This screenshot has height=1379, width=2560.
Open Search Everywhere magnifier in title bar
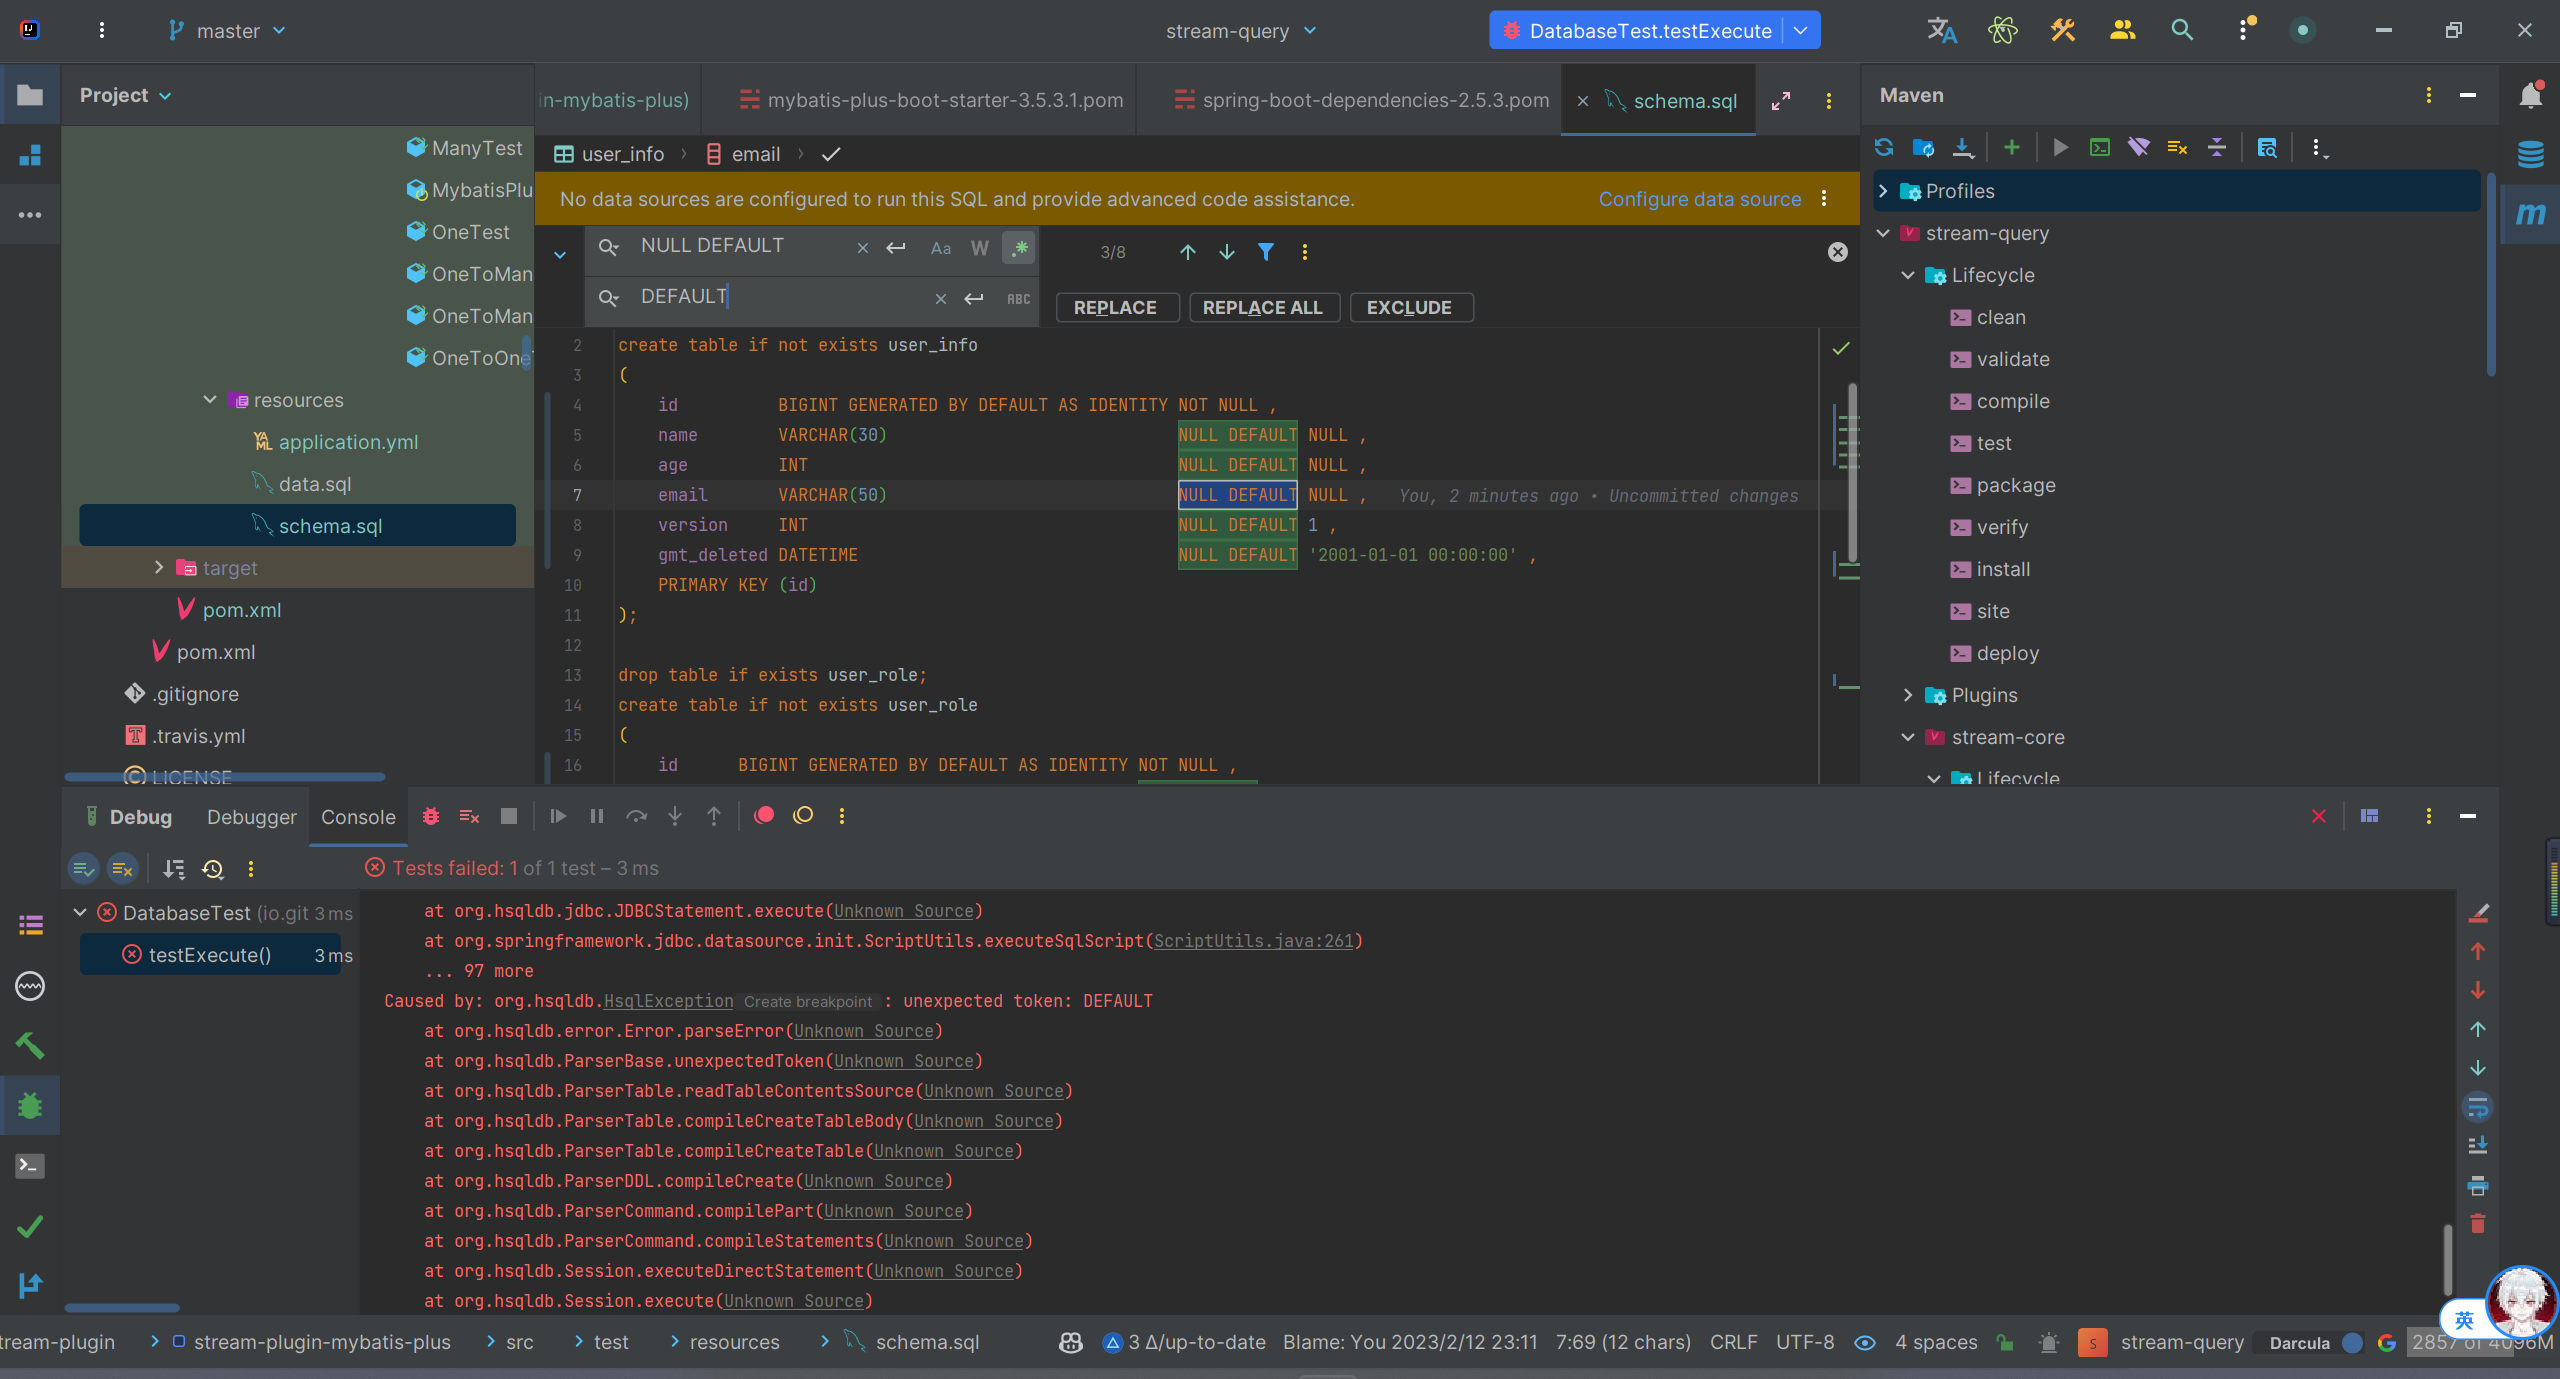[x=2182, y=30]
